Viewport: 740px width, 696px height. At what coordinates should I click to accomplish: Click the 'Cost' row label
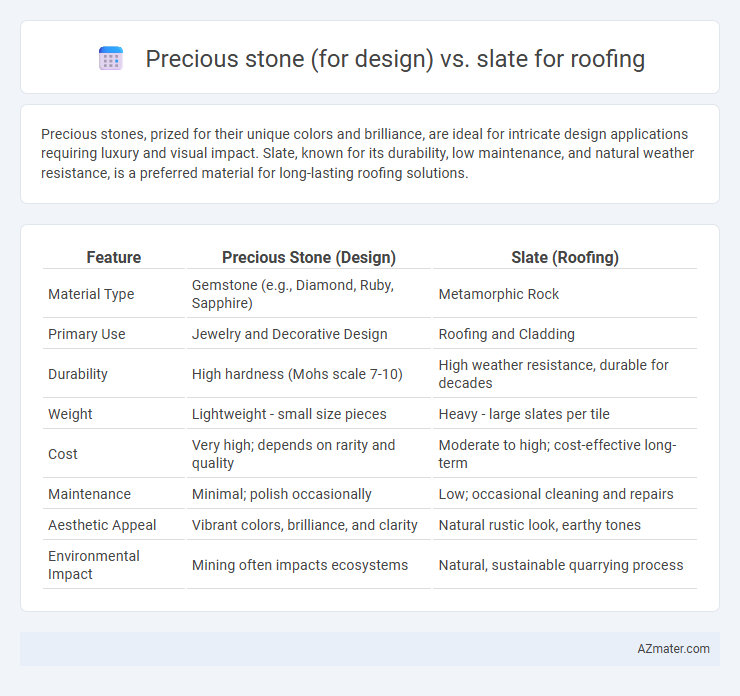(63, 454)
